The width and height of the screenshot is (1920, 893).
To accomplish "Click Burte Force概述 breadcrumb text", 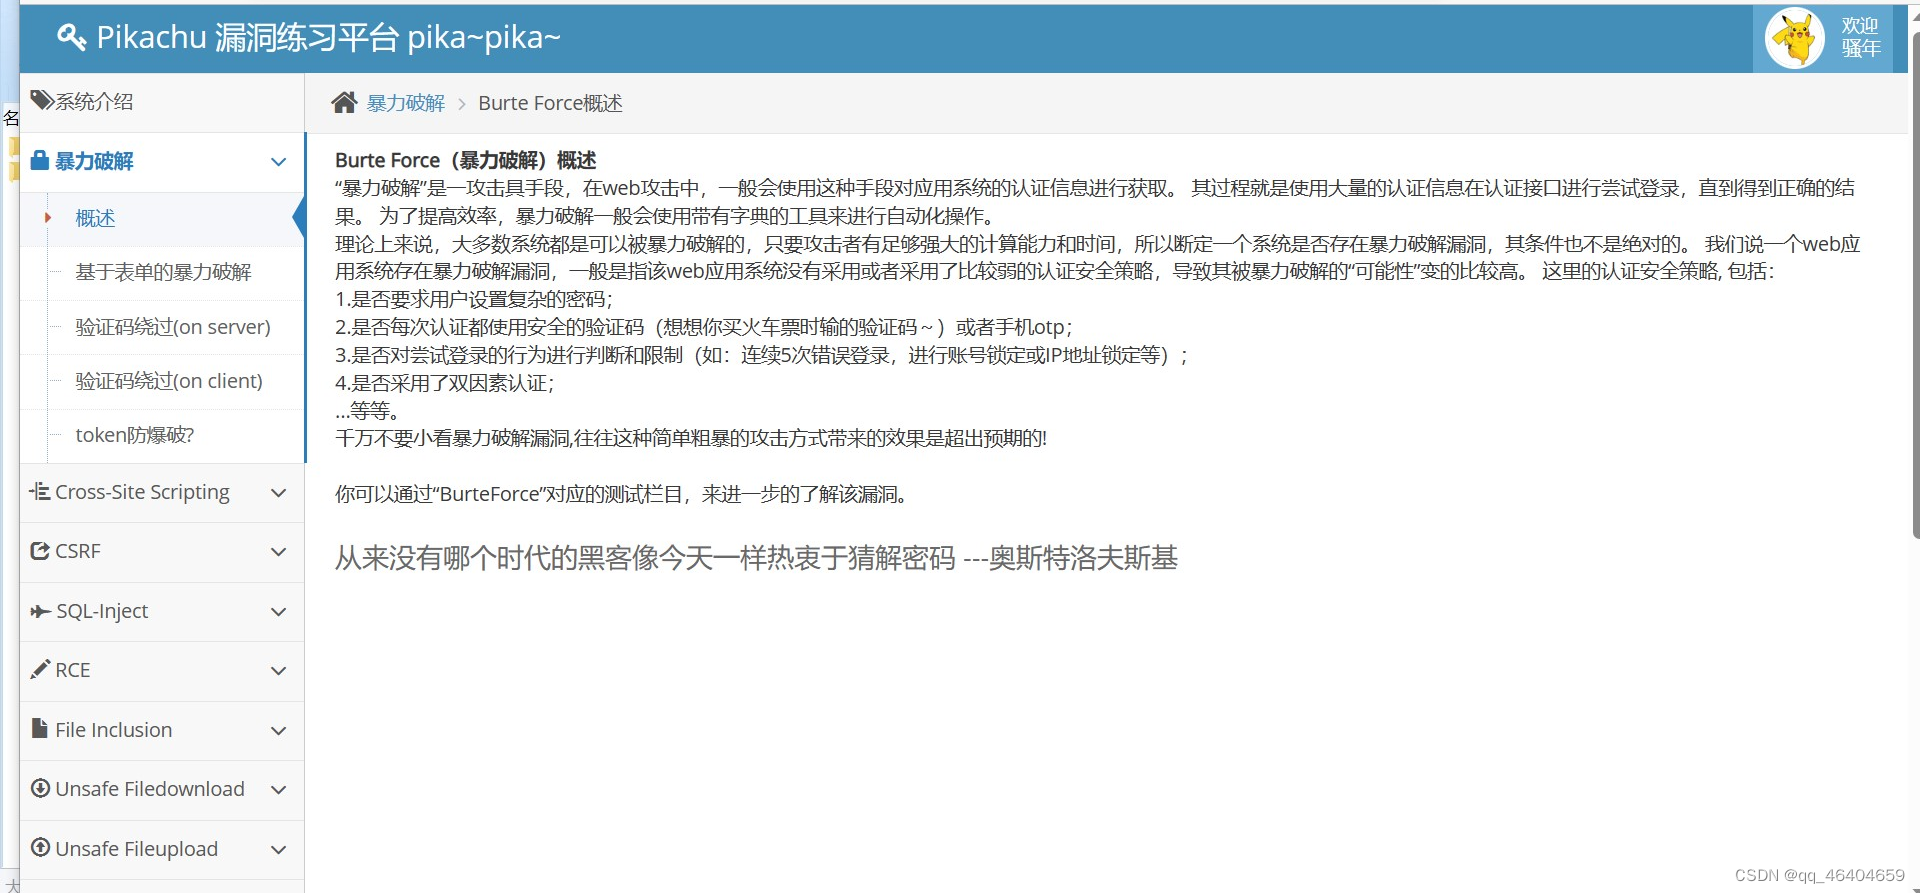I will tap(550, 103).
